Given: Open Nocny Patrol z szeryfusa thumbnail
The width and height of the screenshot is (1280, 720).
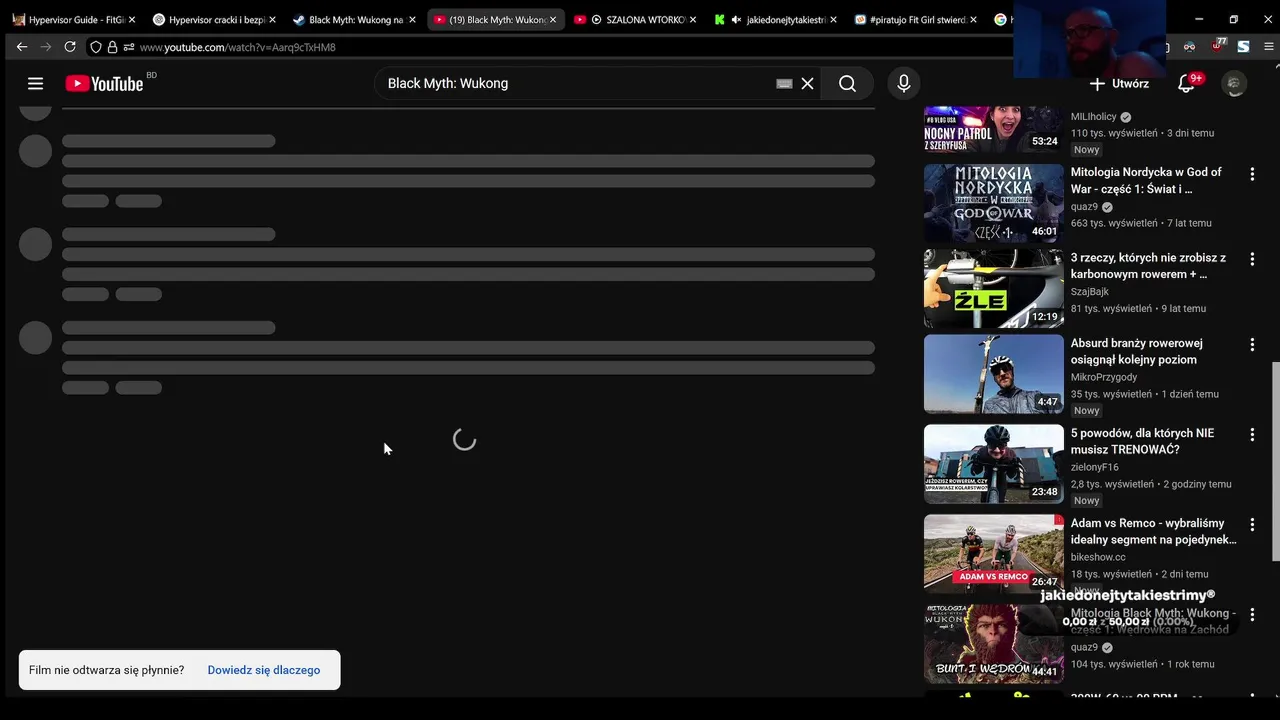Looking at the screenshot, I should coord(993,130).
